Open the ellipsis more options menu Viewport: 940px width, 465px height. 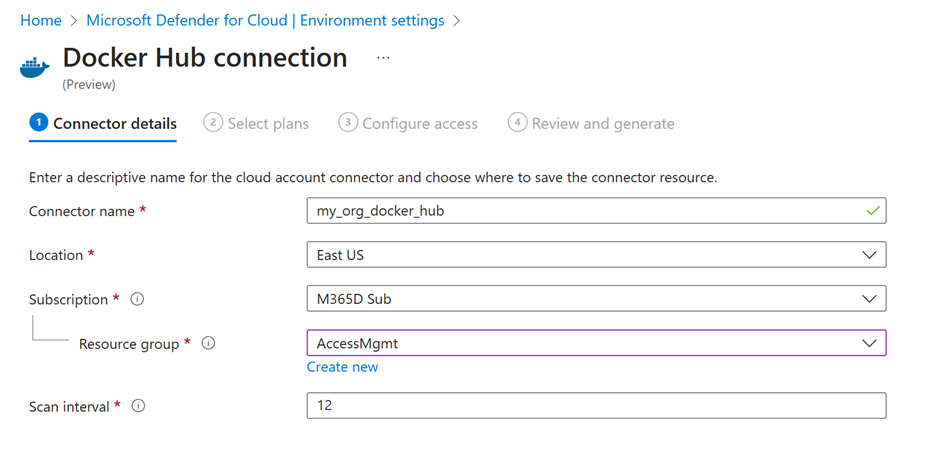(383, 58)
